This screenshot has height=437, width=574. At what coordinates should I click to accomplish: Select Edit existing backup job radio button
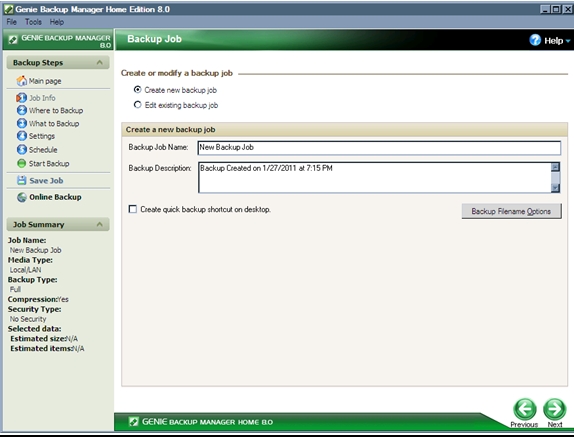click(137, 105)
